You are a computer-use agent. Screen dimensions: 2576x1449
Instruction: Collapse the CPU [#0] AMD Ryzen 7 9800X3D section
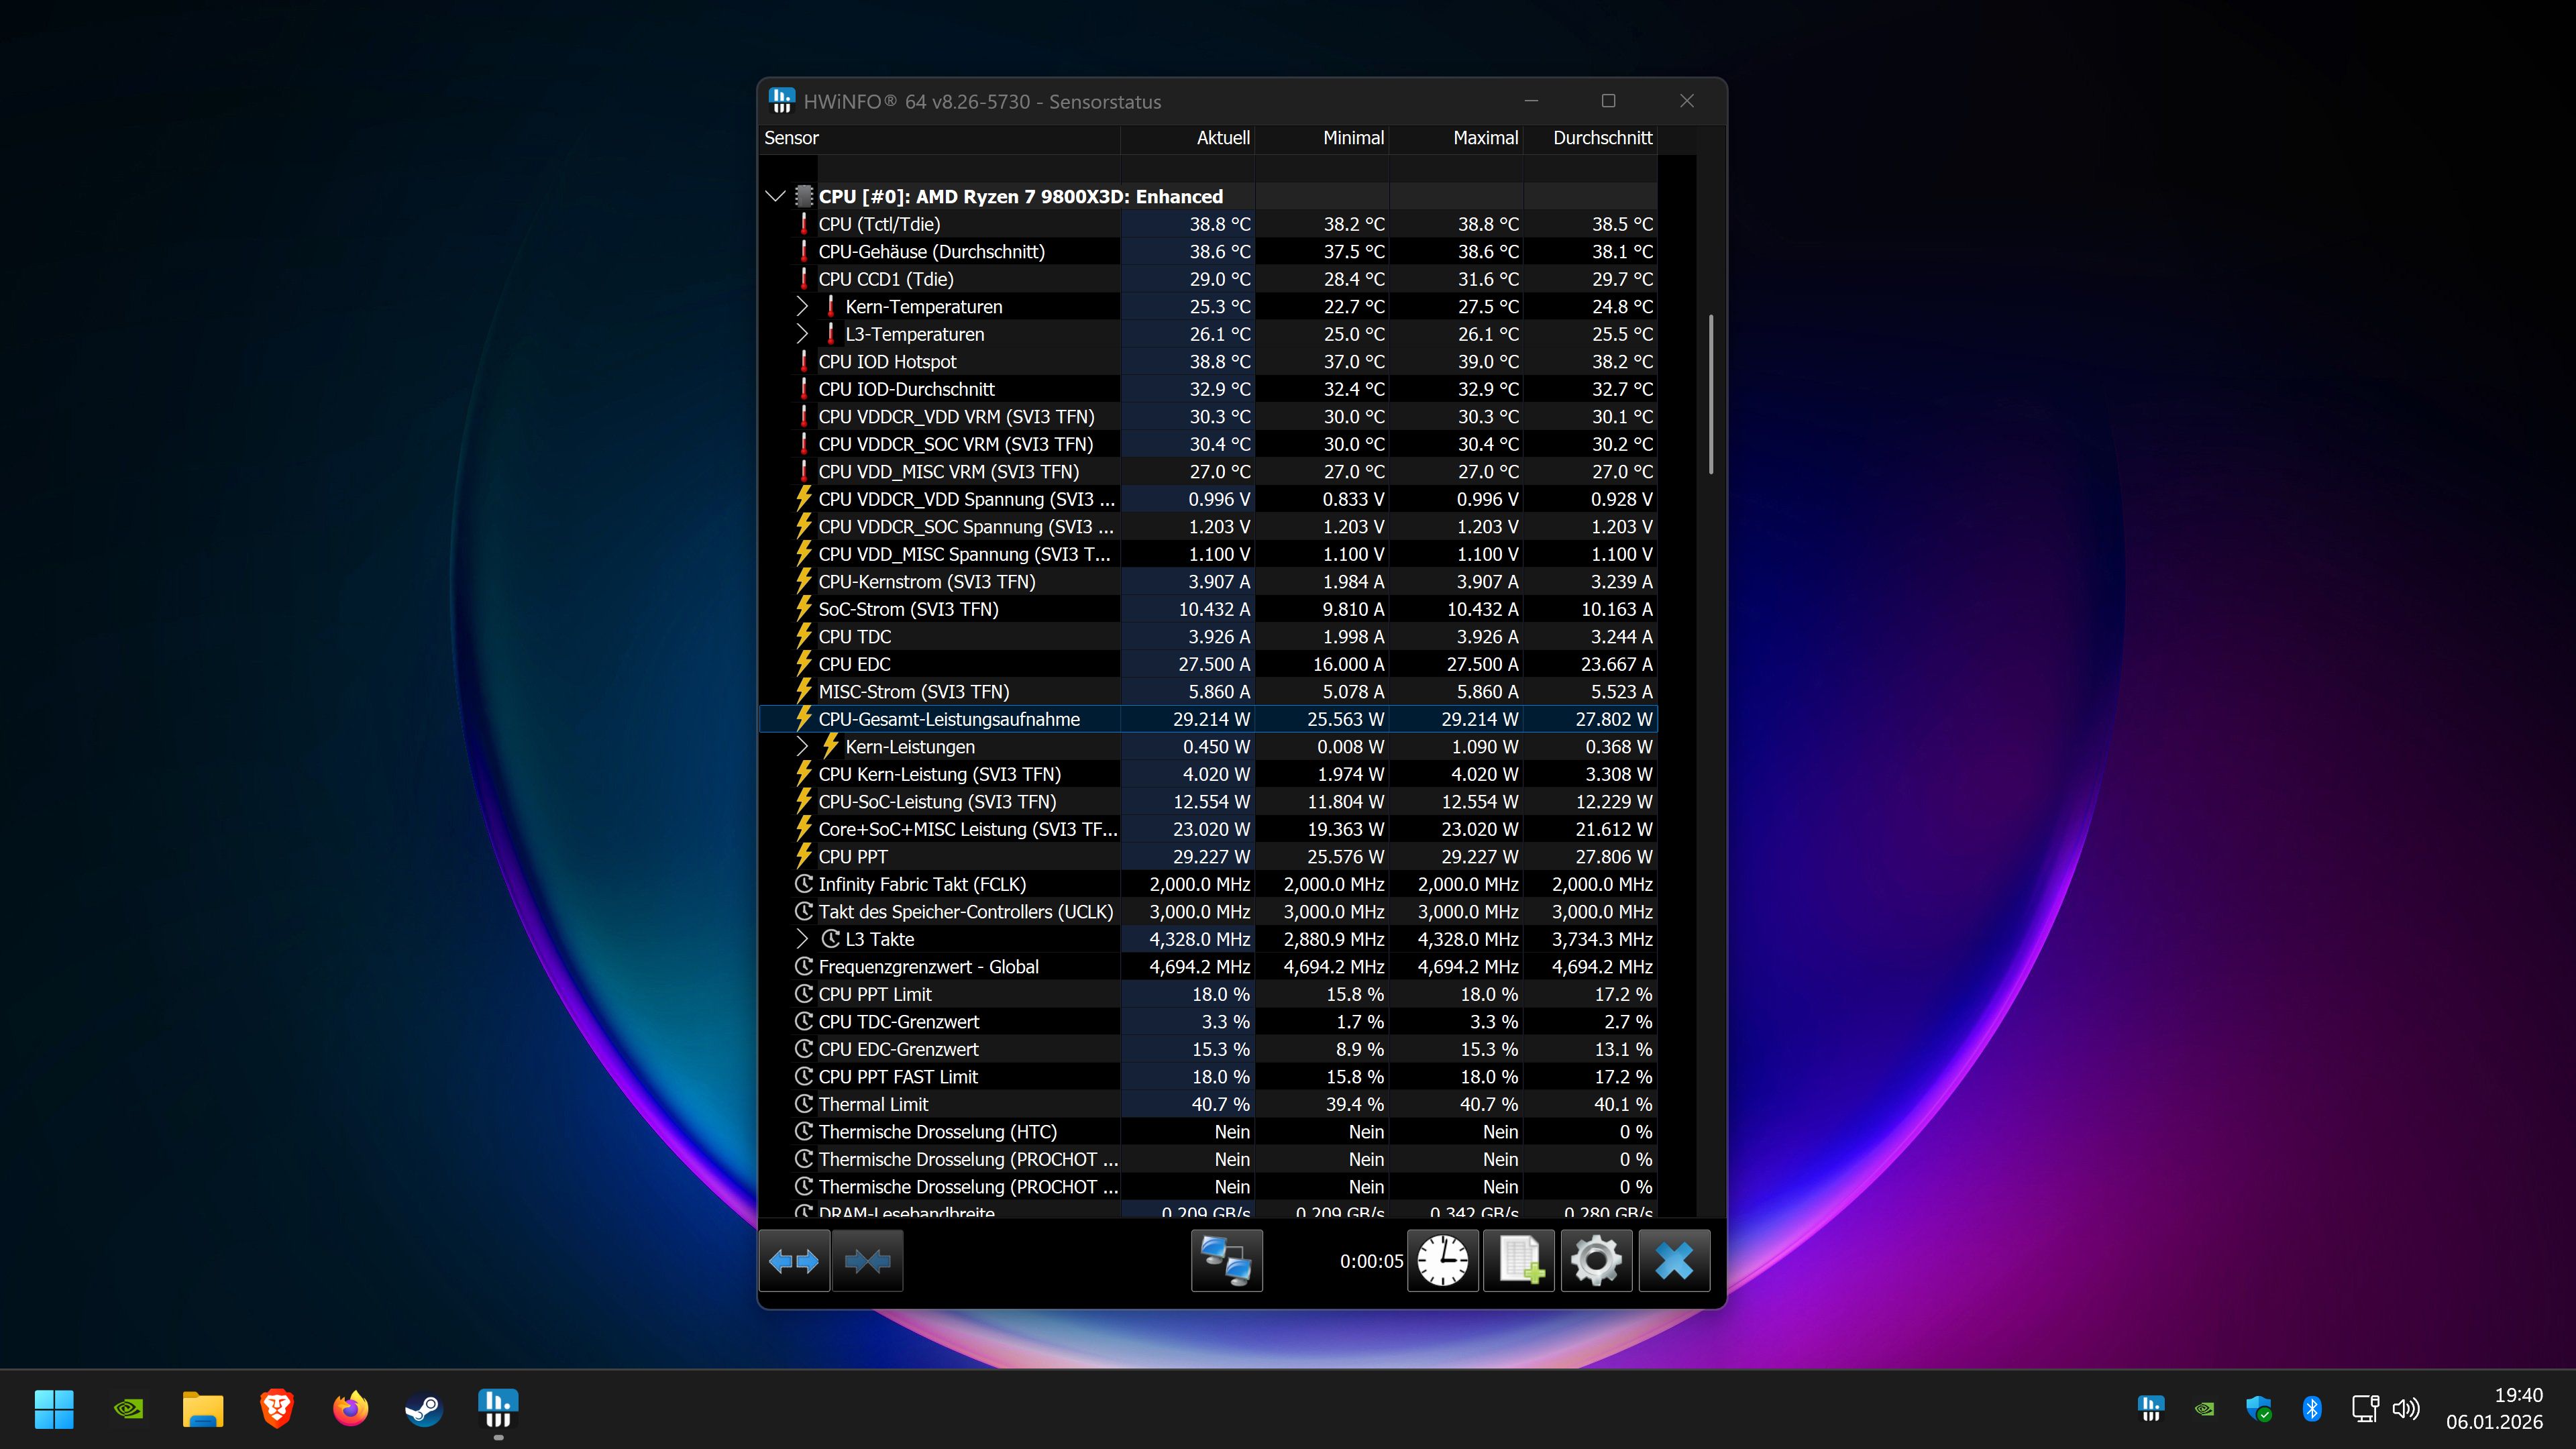777,196
